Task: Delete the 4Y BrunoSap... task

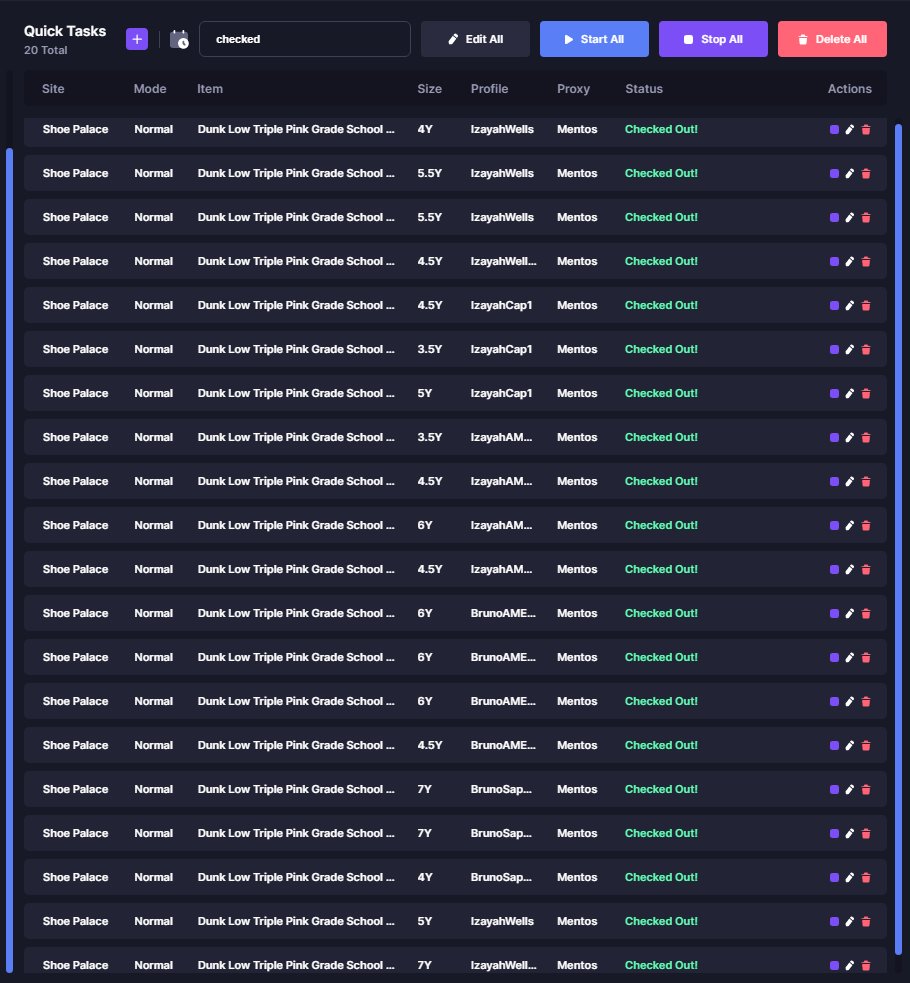Action: pyautogui.click(x=866, y=877)
